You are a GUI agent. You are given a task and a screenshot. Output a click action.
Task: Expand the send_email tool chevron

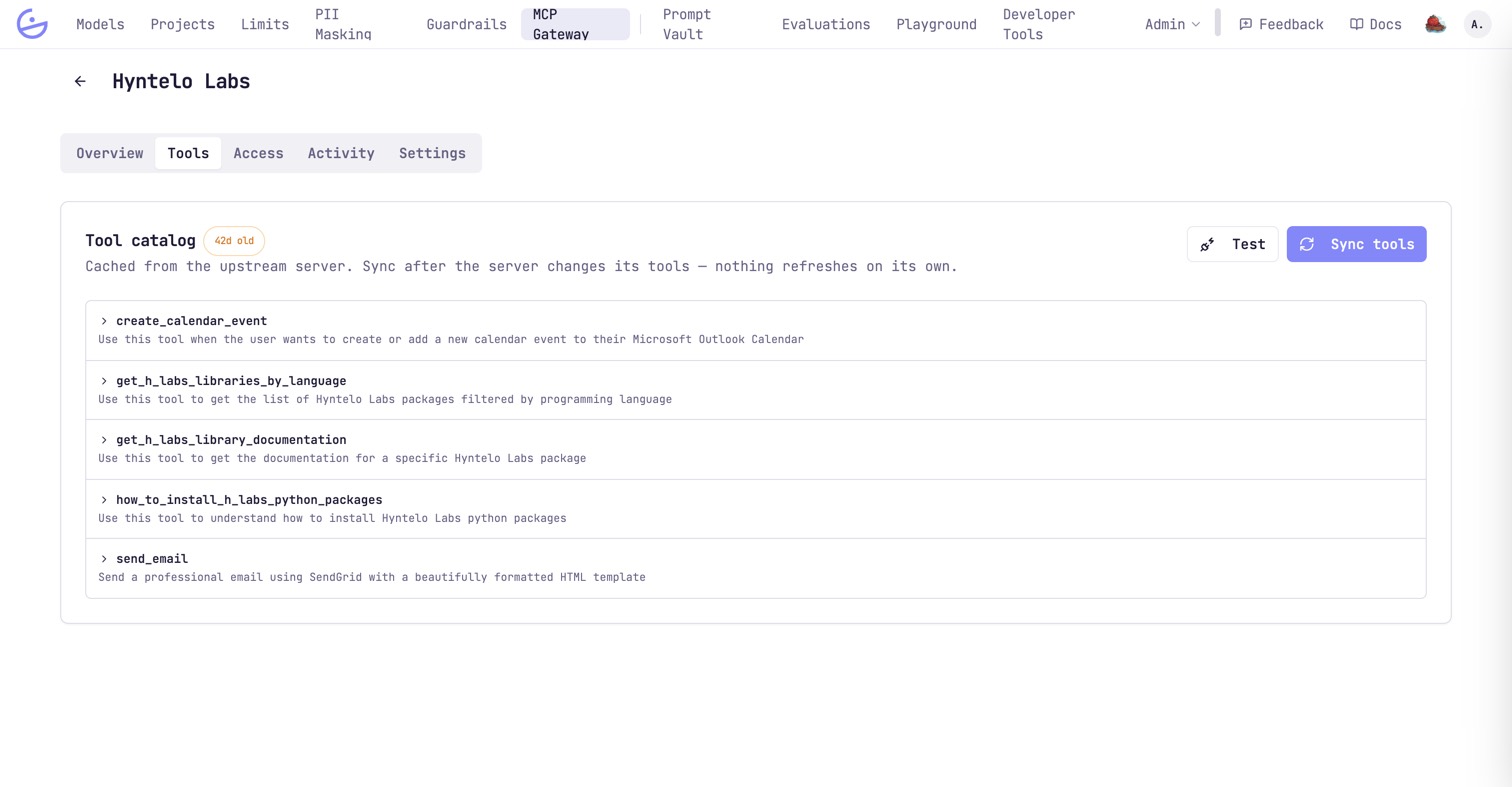pyautogui.click(x=104, y=559)
